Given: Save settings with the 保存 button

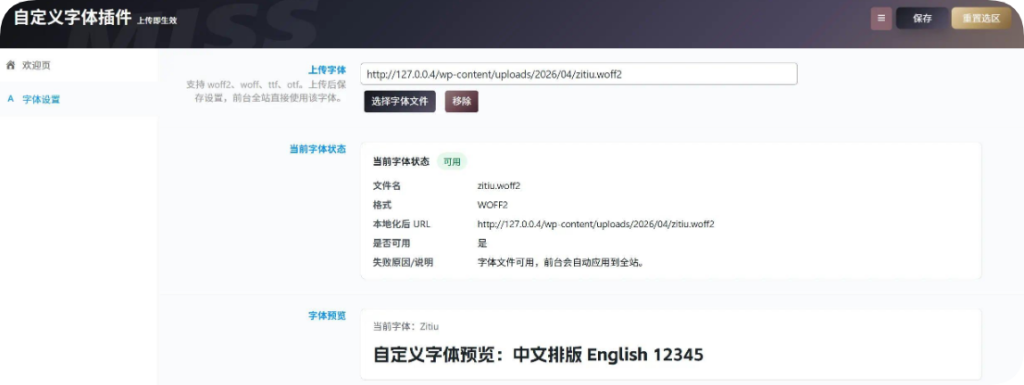Looking at the screenshot, I should click(x=922, y=18).
